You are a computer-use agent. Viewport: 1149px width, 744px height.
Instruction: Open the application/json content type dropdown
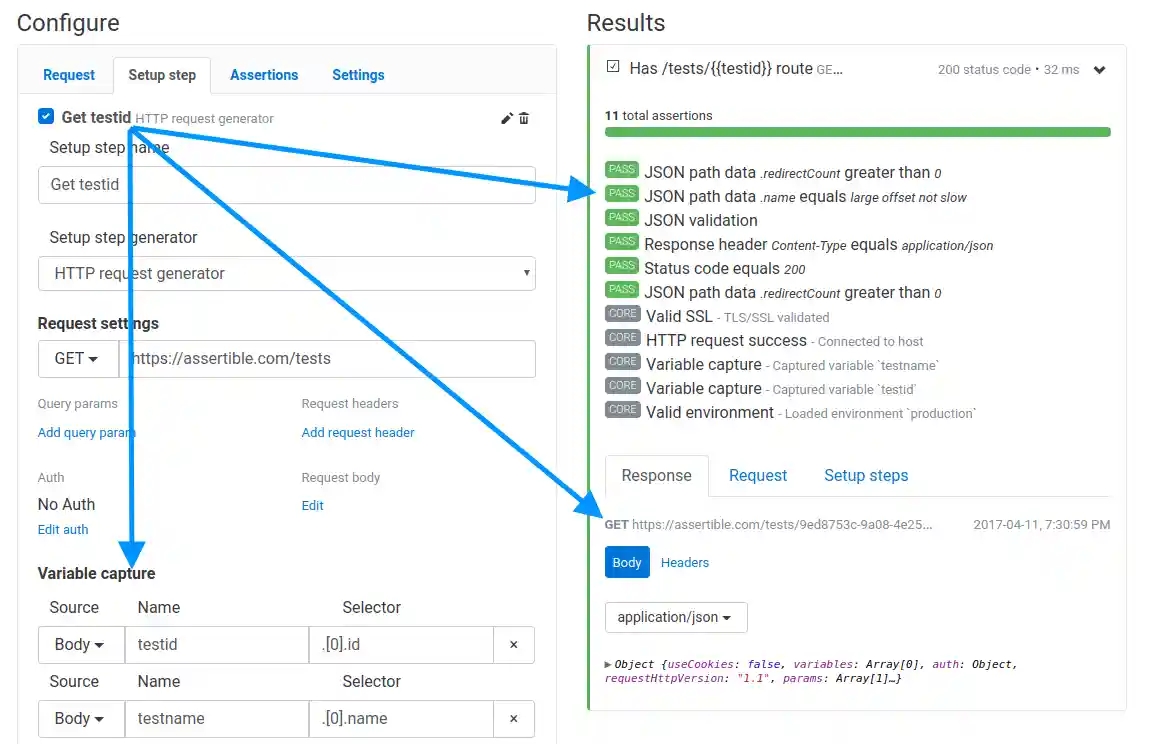pos(675,617)
